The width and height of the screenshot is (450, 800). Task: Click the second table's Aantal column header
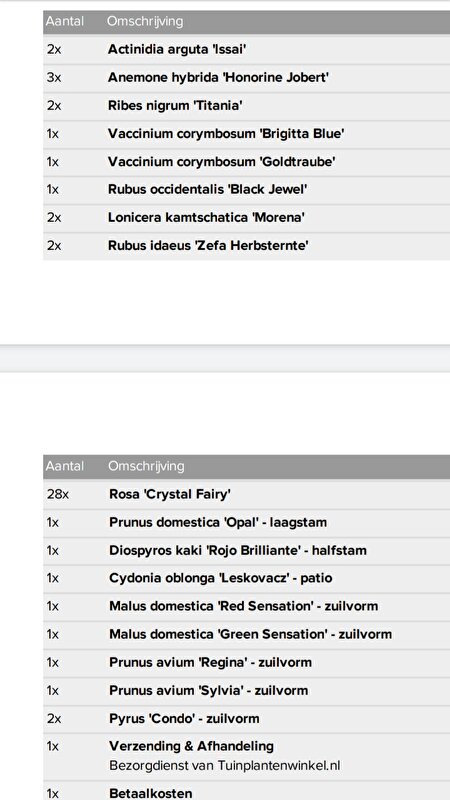tap(64, 466)
